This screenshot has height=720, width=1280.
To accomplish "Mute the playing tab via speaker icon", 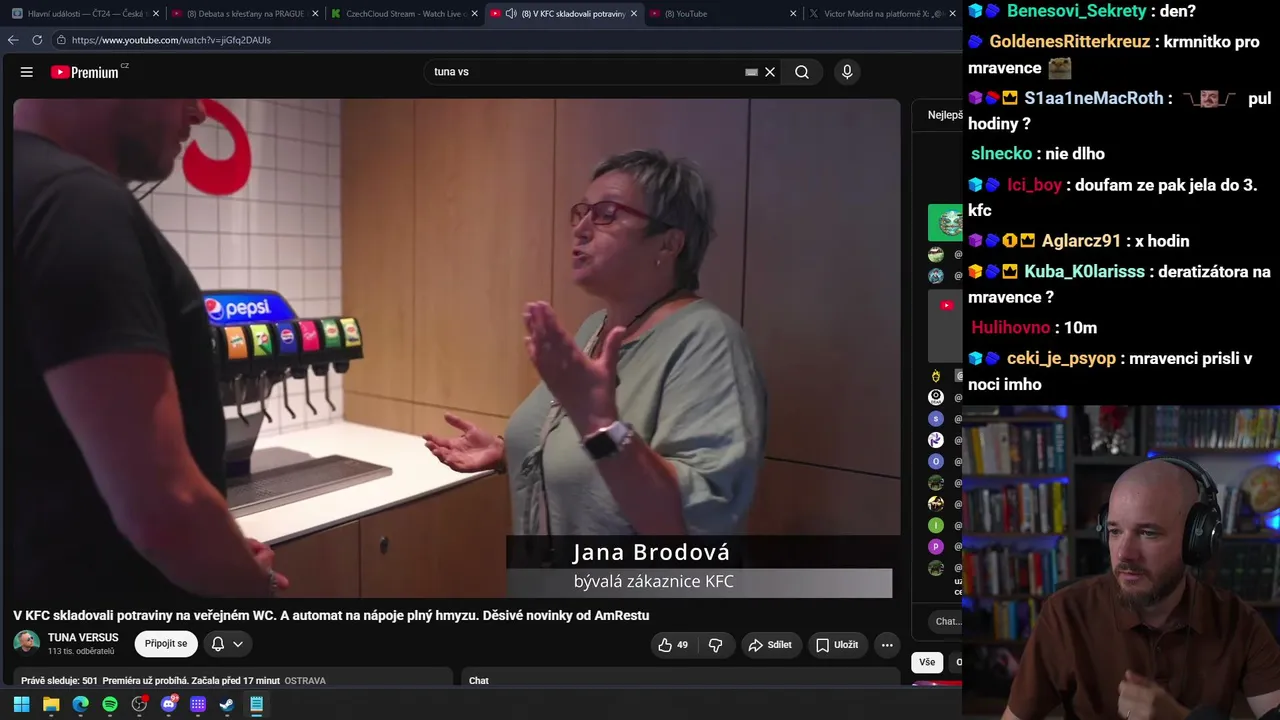I will (x=511, y=14).
